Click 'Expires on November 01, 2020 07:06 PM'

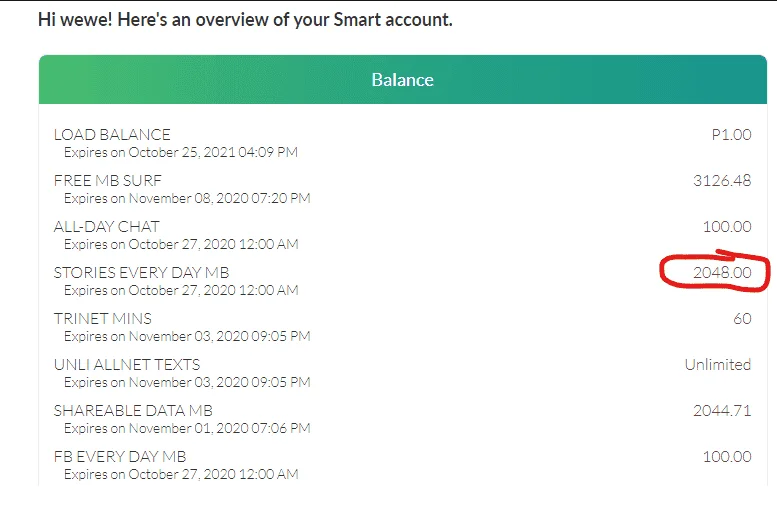187,428
